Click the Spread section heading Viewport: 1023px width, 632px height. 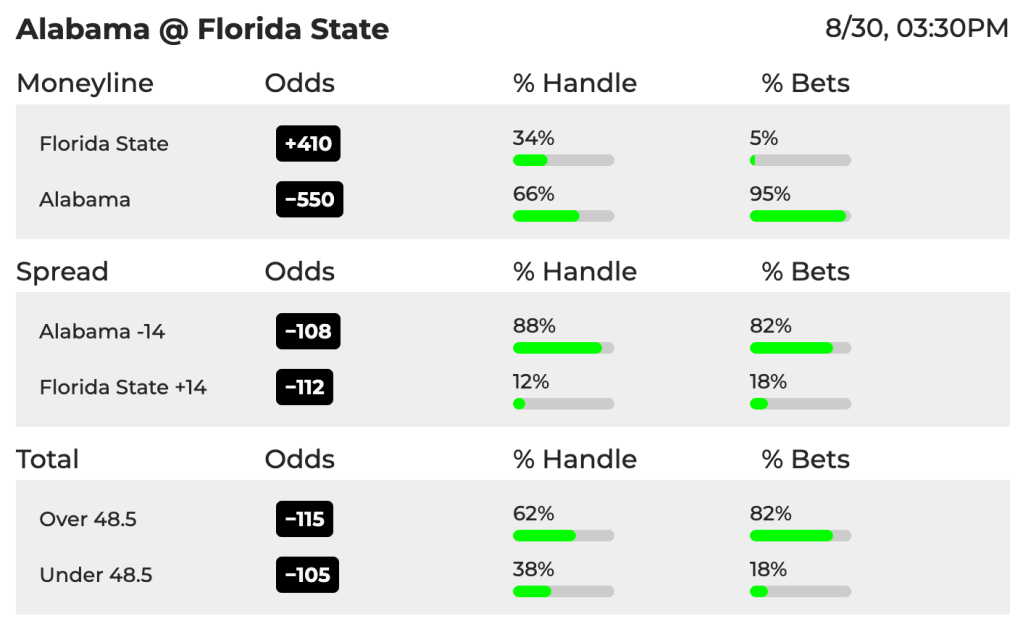[x=62, y=272]
